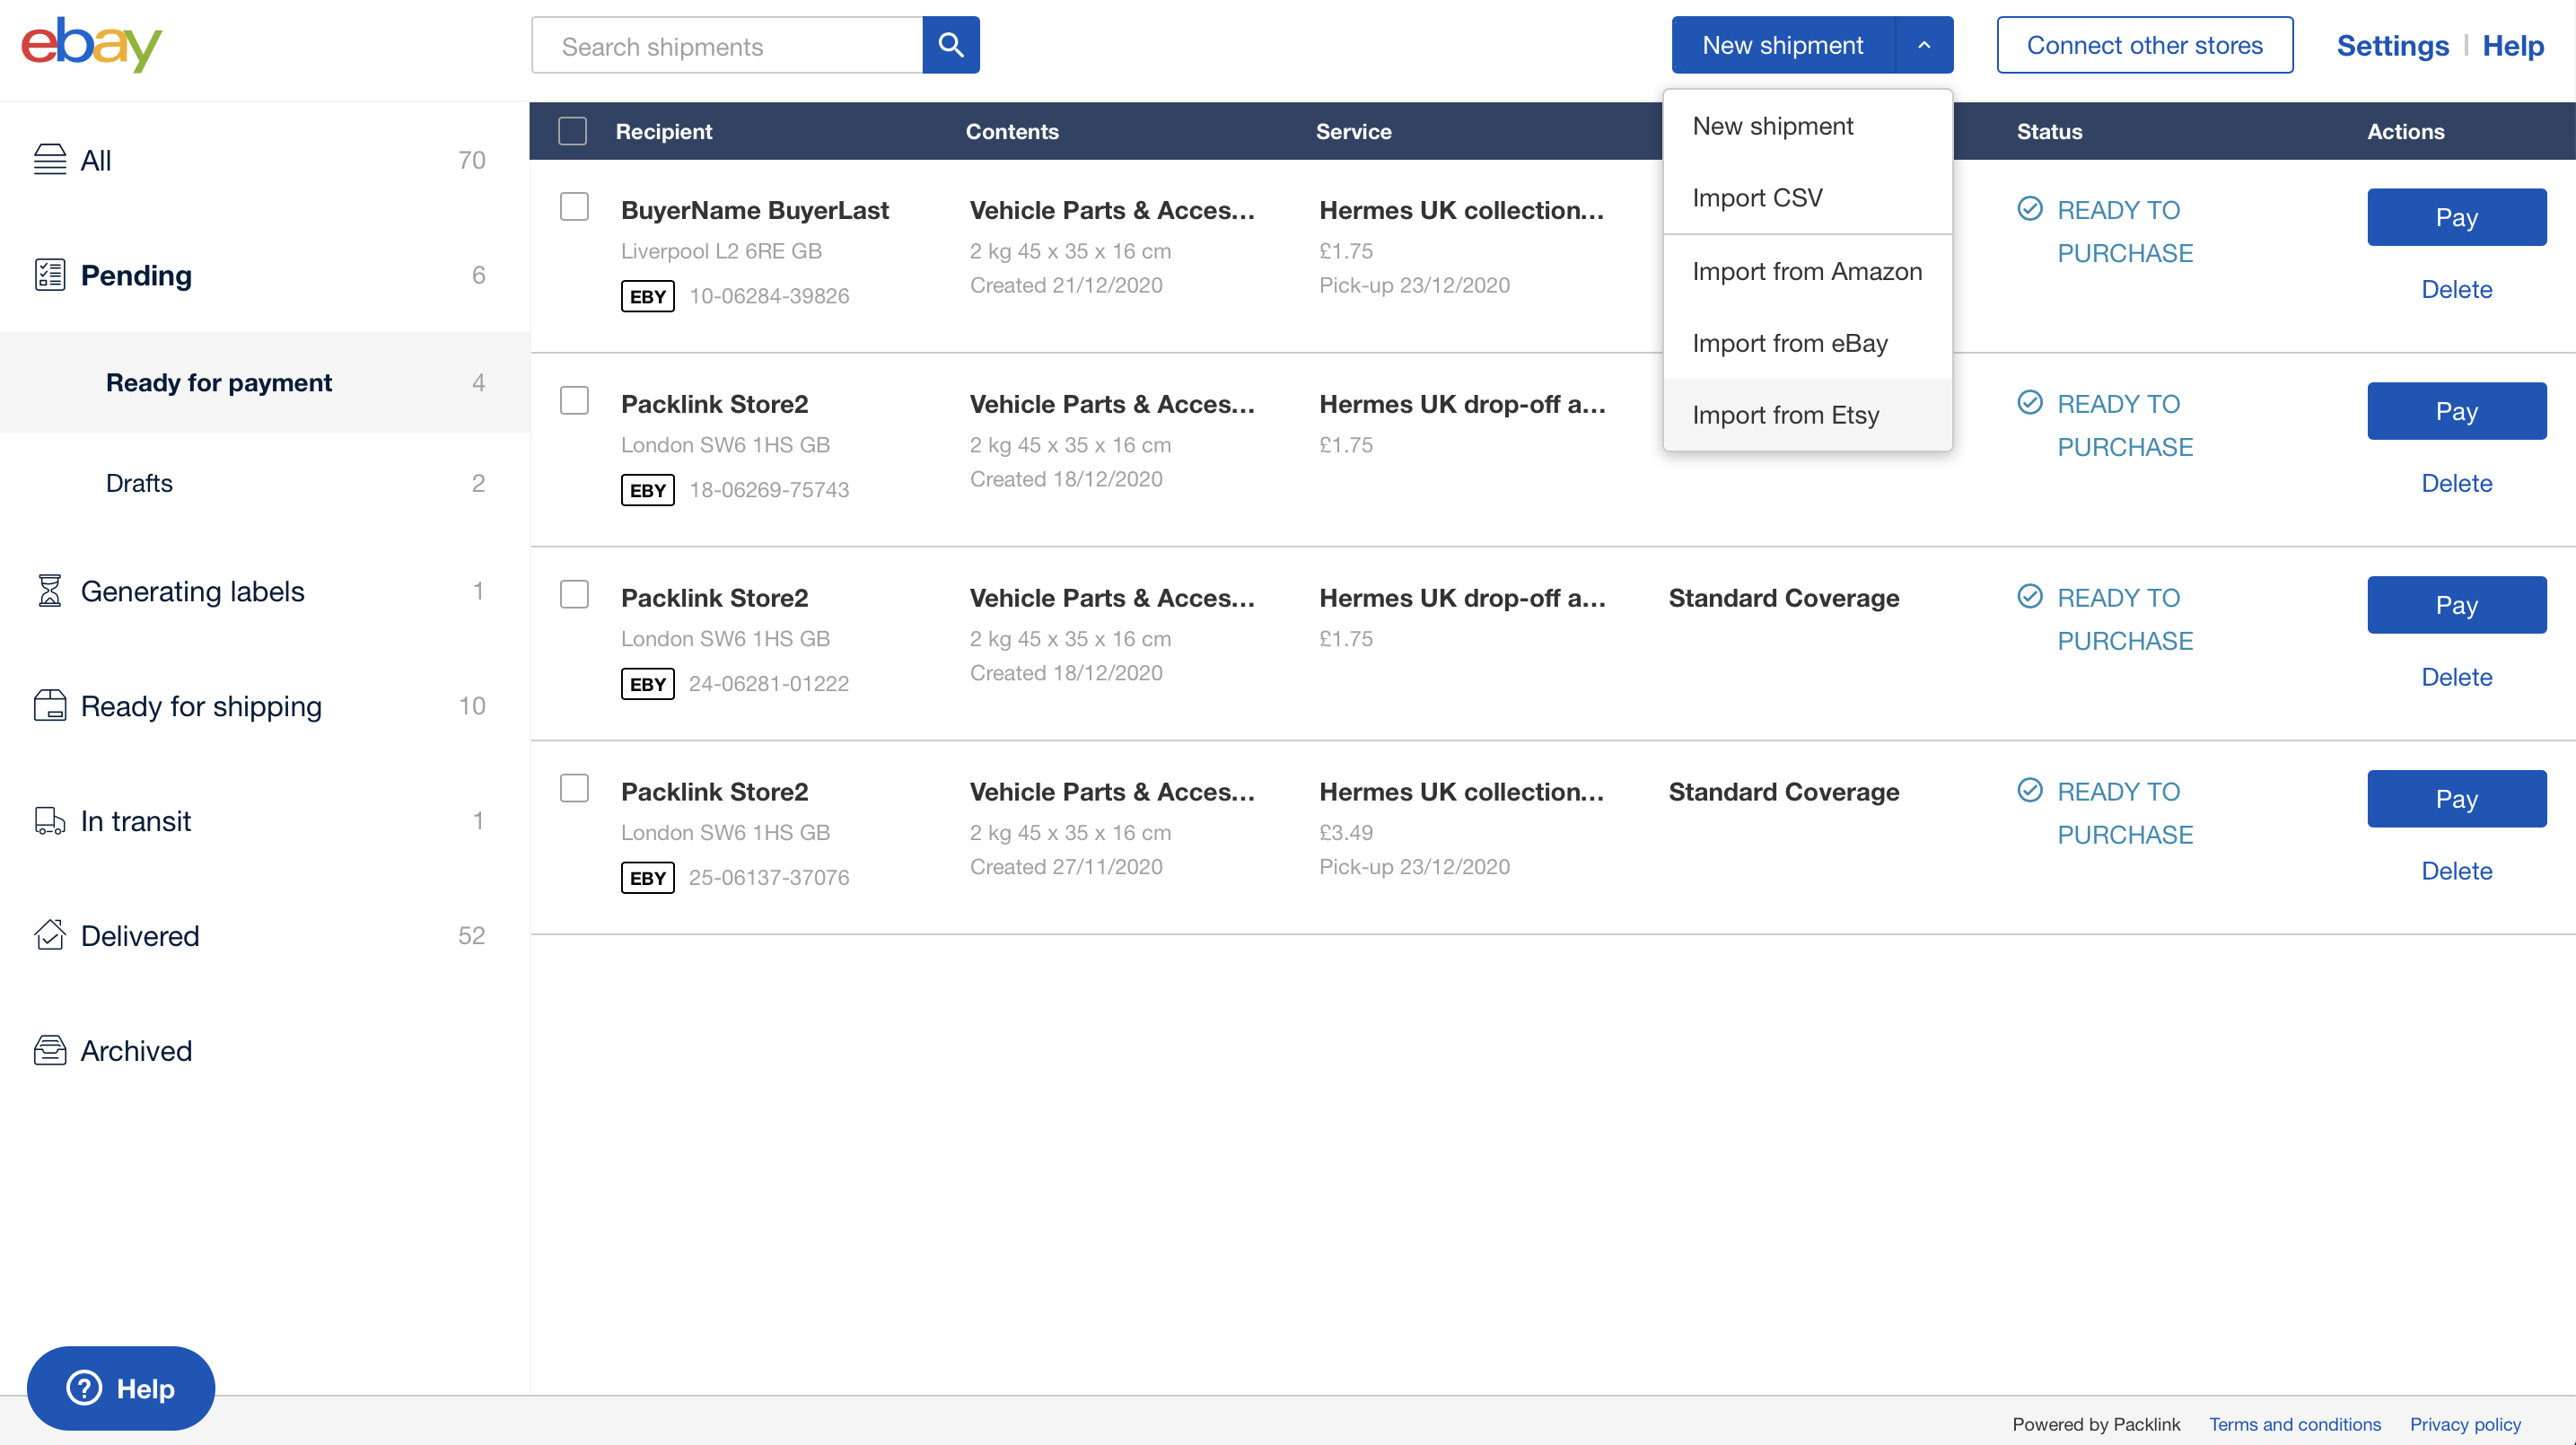The width and height of the screenshot is (2576, 1445).
Task: Click the status check icon for order 18-06269-75743
Action: pyautogui.click(x=2030, y=403)
